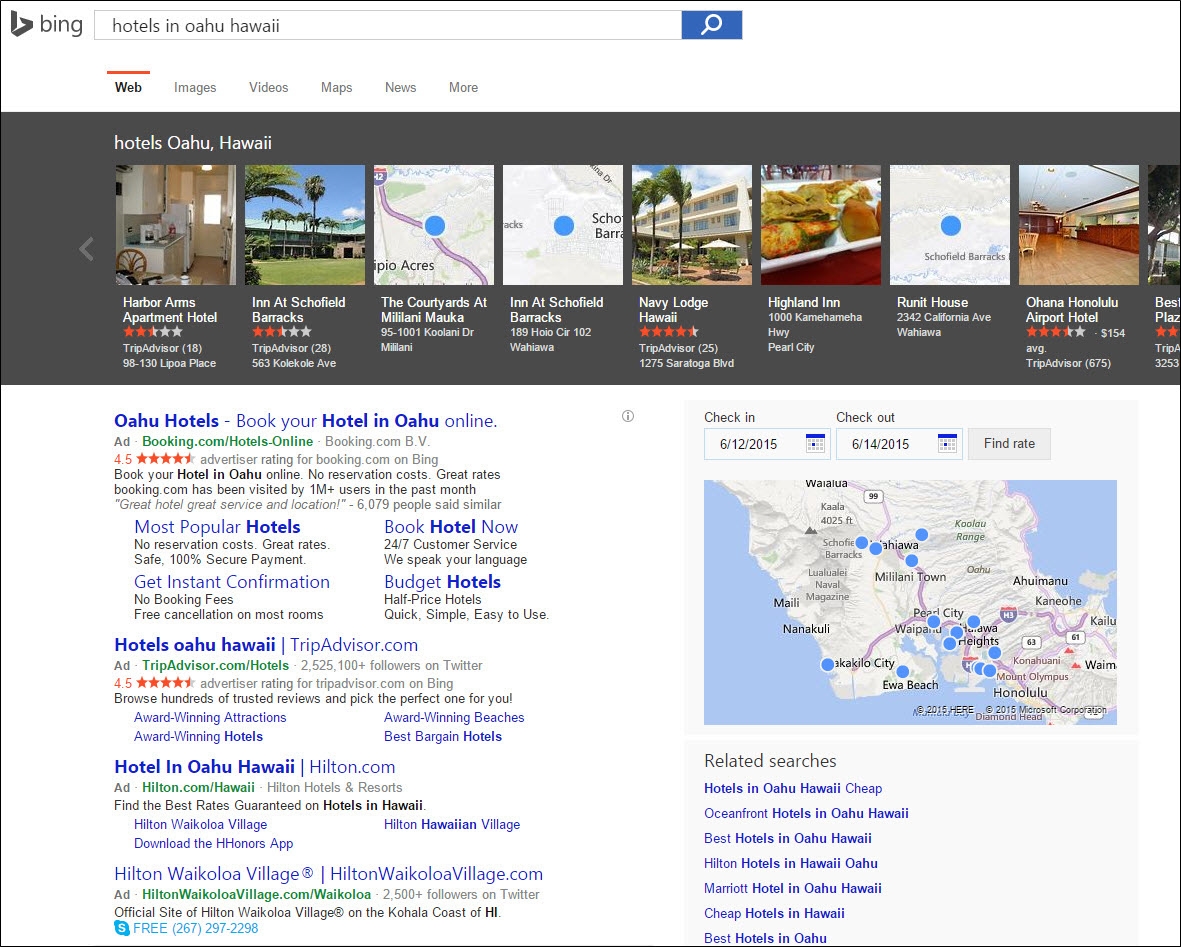The width and height of the screenshot is (1181, 947).
Task: Click the magnifying glass search button
Action: (712, 25)
